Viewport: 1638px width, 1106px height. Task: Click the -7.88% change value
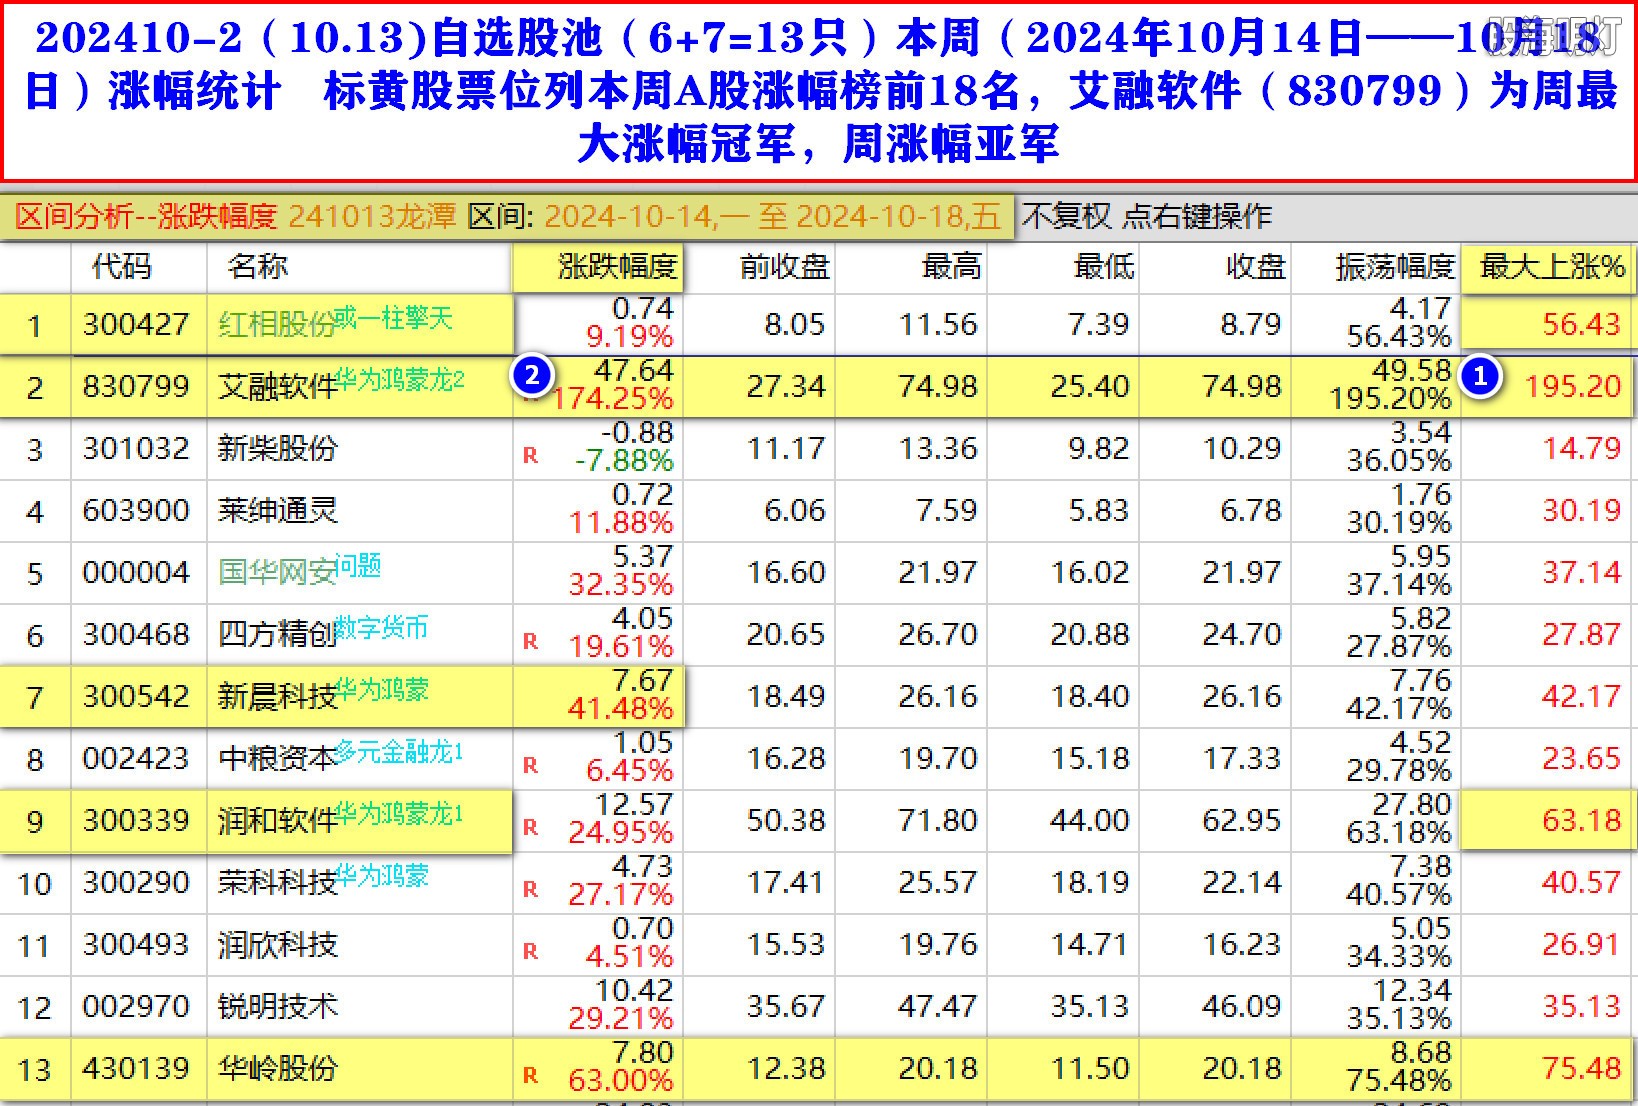click(625, 461)
